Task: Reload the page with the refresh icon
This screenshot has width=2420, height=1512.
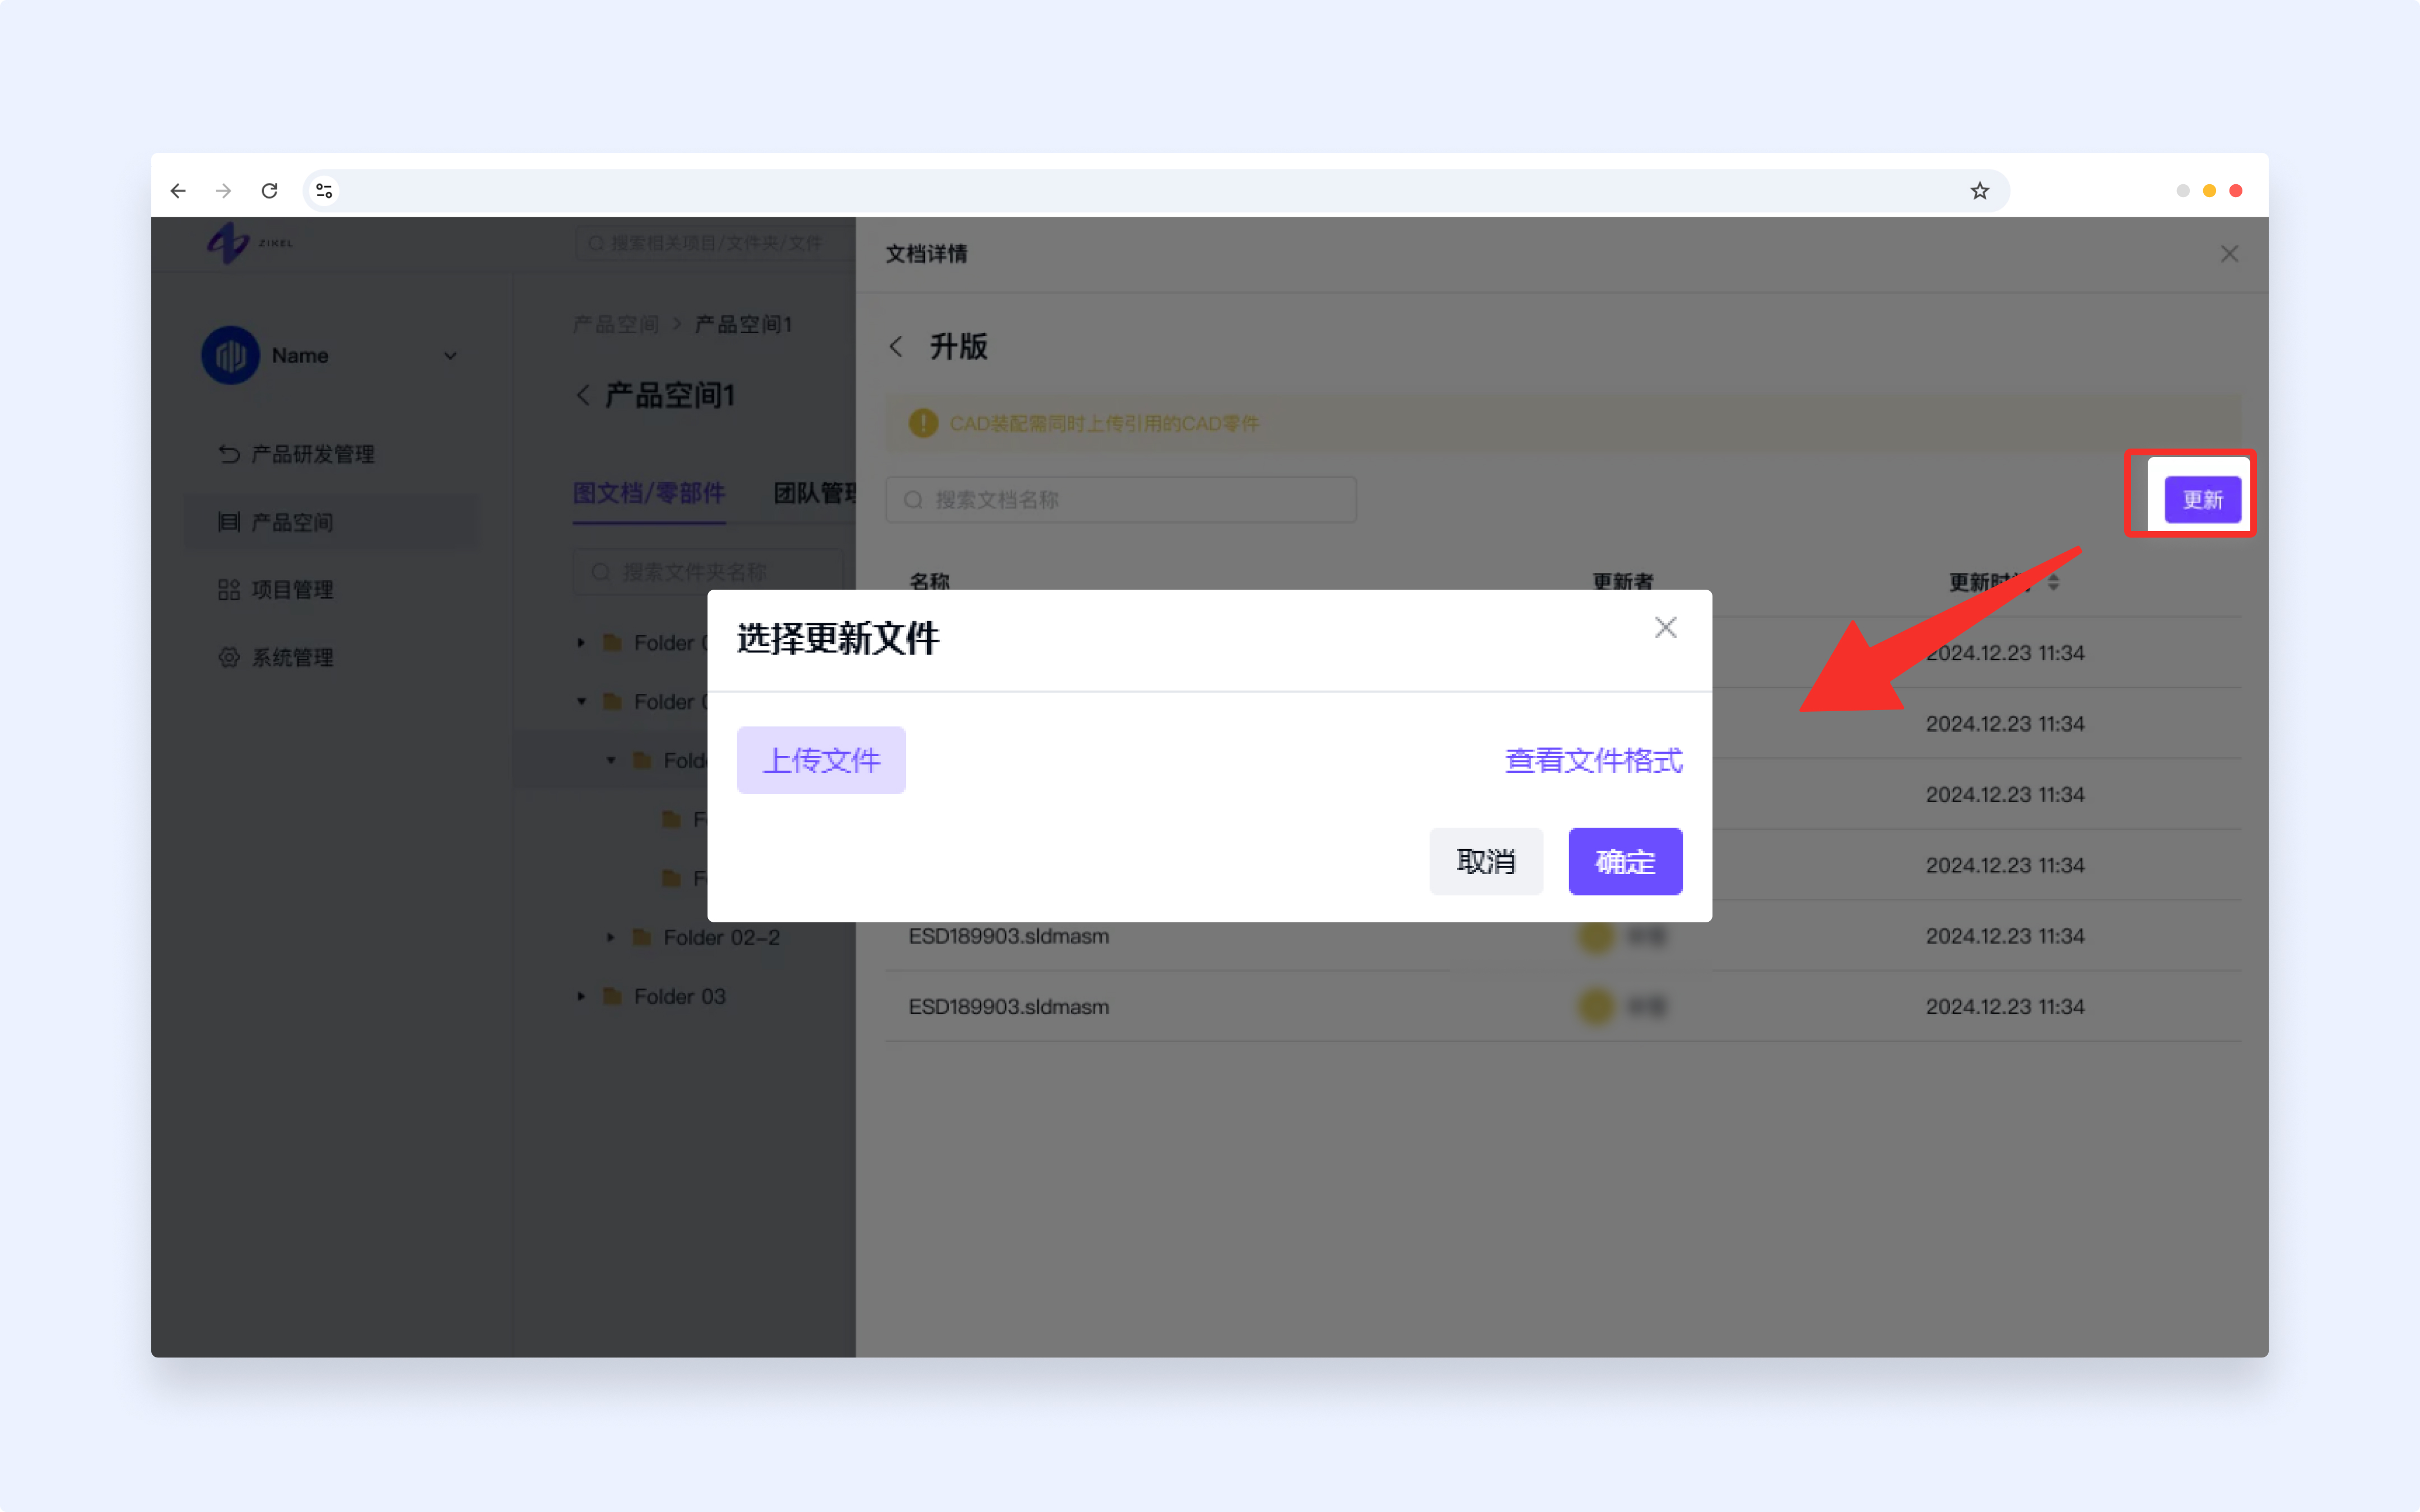Action: [270, 191]
